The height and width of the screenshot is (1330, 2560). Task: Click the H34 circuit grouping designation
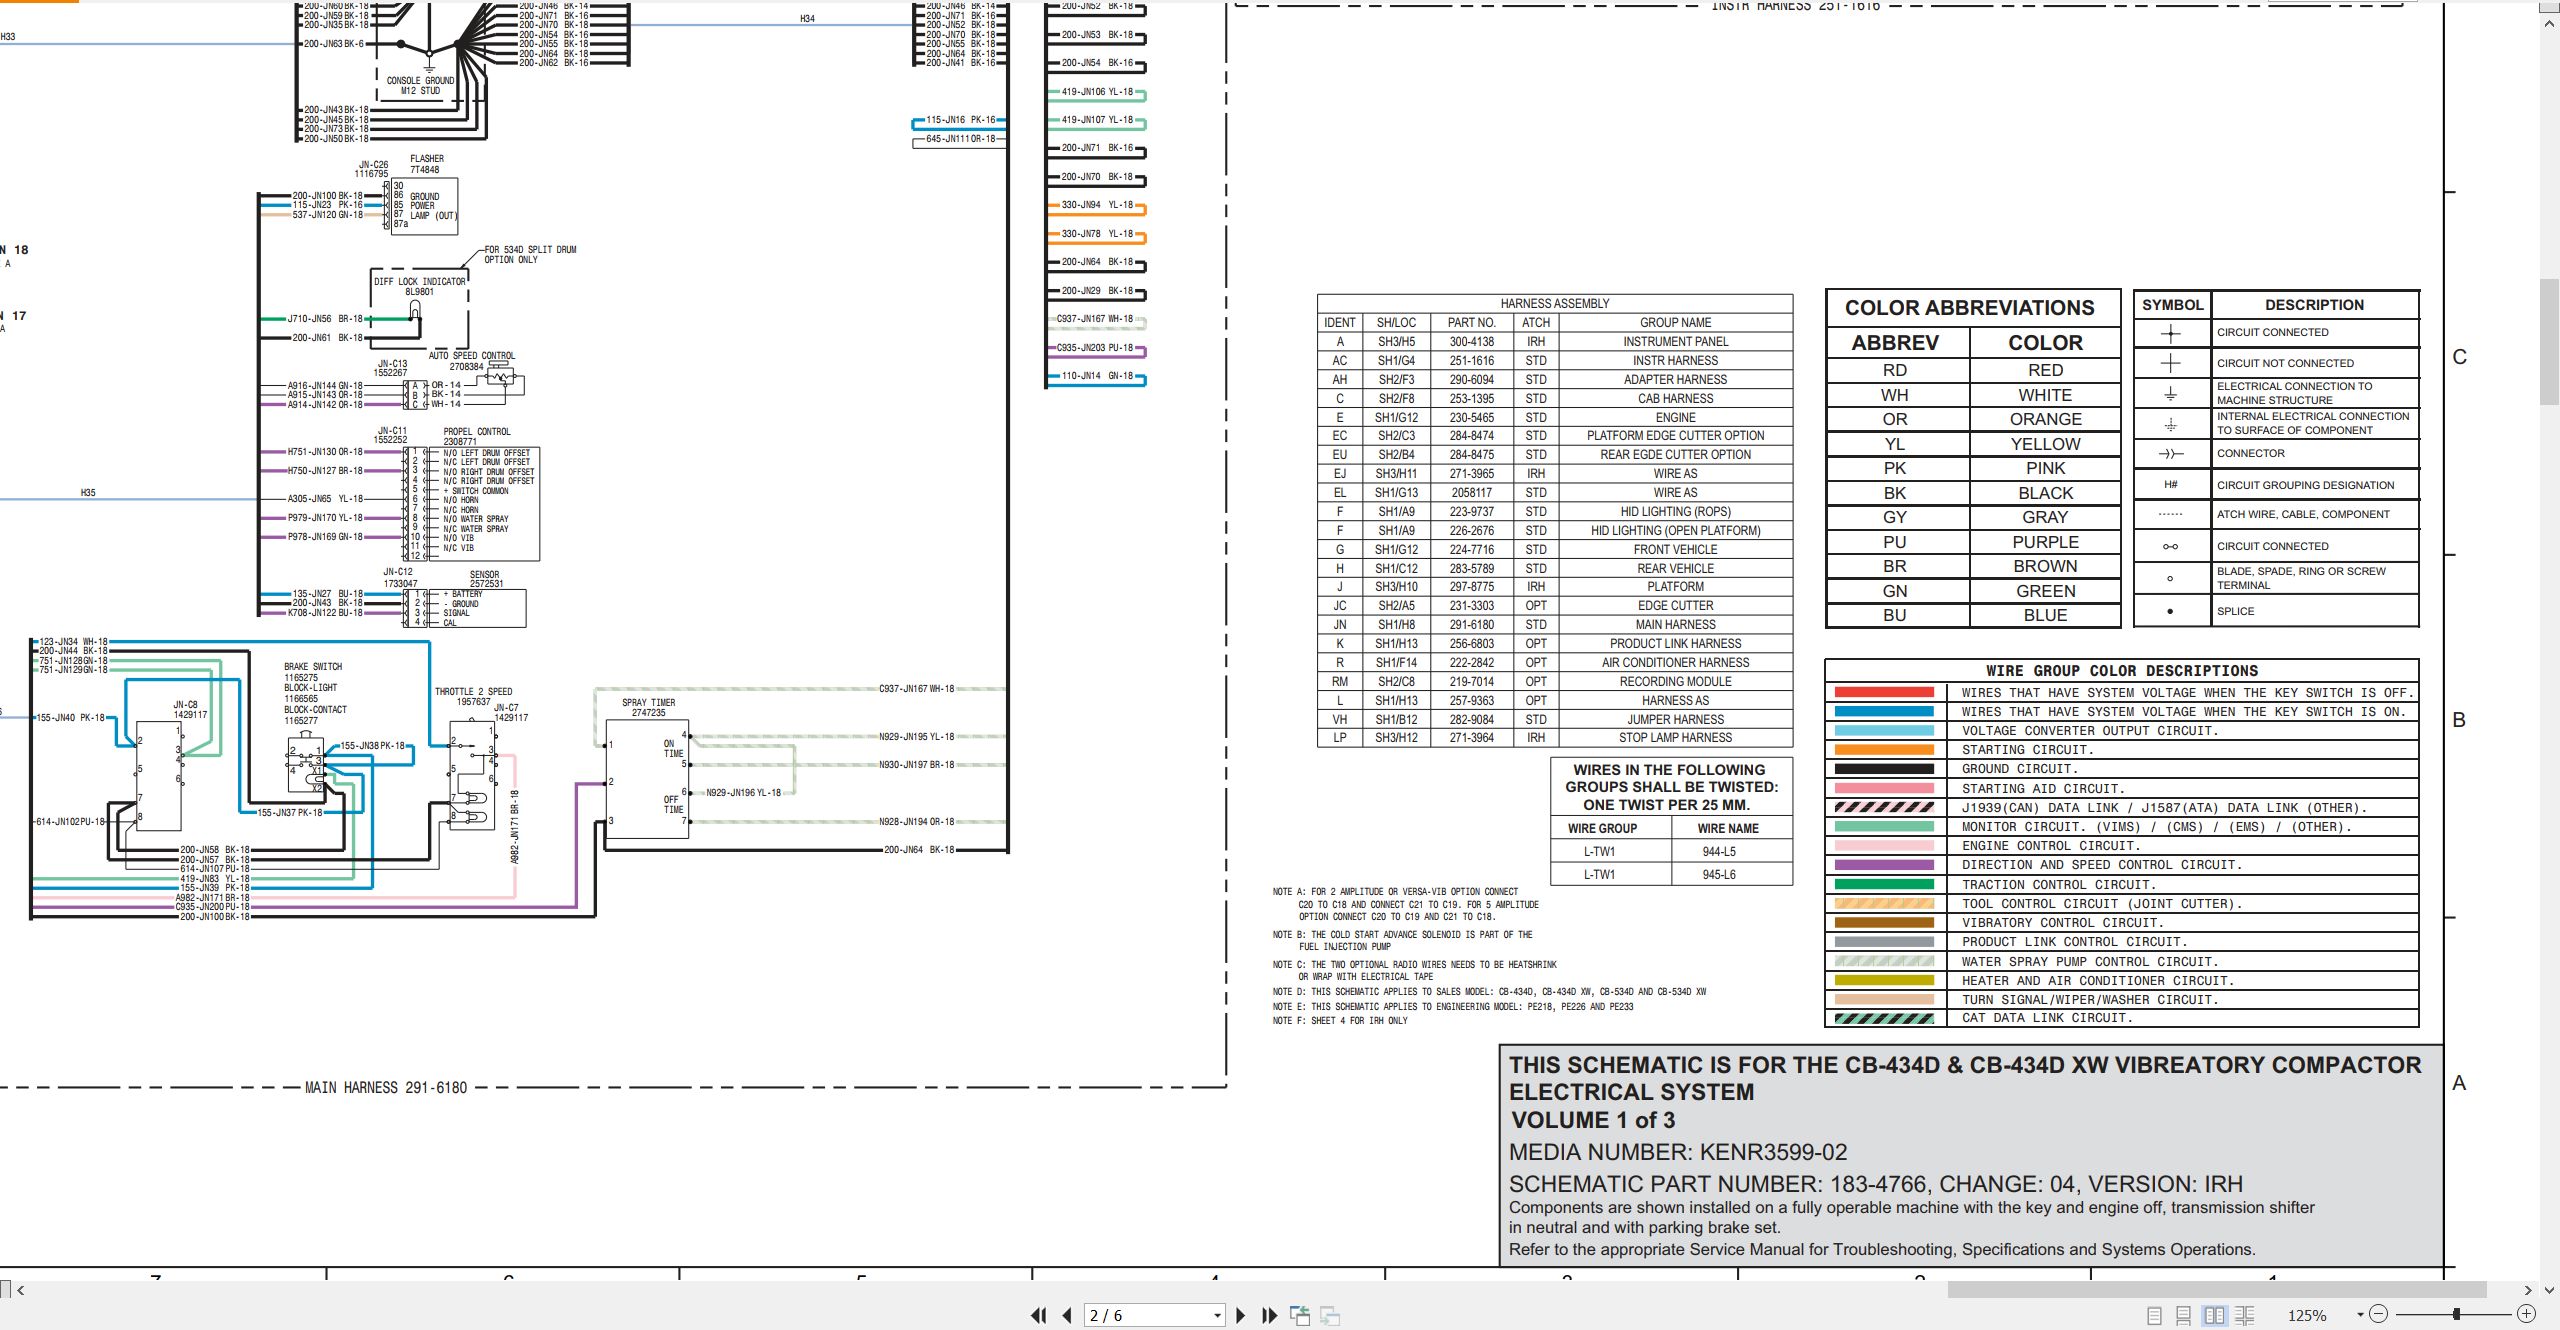[x=807, y=19]
